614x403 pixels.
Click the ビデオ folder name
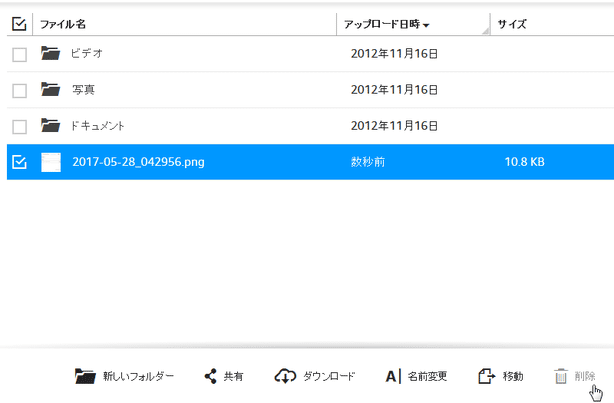87,53
